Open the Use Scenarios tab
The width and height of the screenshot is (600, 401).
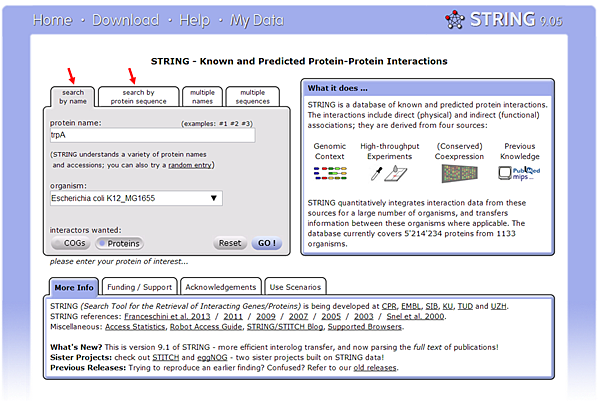(295, 287)
